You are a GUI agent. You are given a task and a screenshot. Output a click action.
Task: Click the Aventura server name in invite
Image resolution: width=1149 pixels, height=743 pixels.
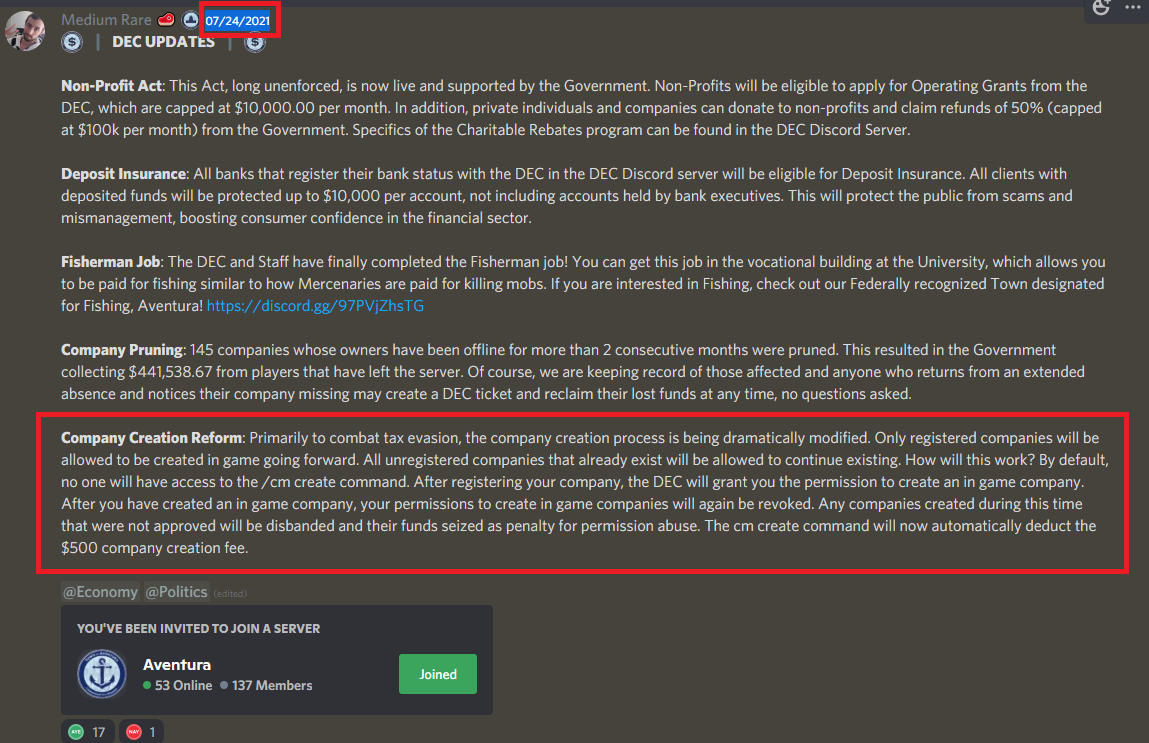coord(177,665)
